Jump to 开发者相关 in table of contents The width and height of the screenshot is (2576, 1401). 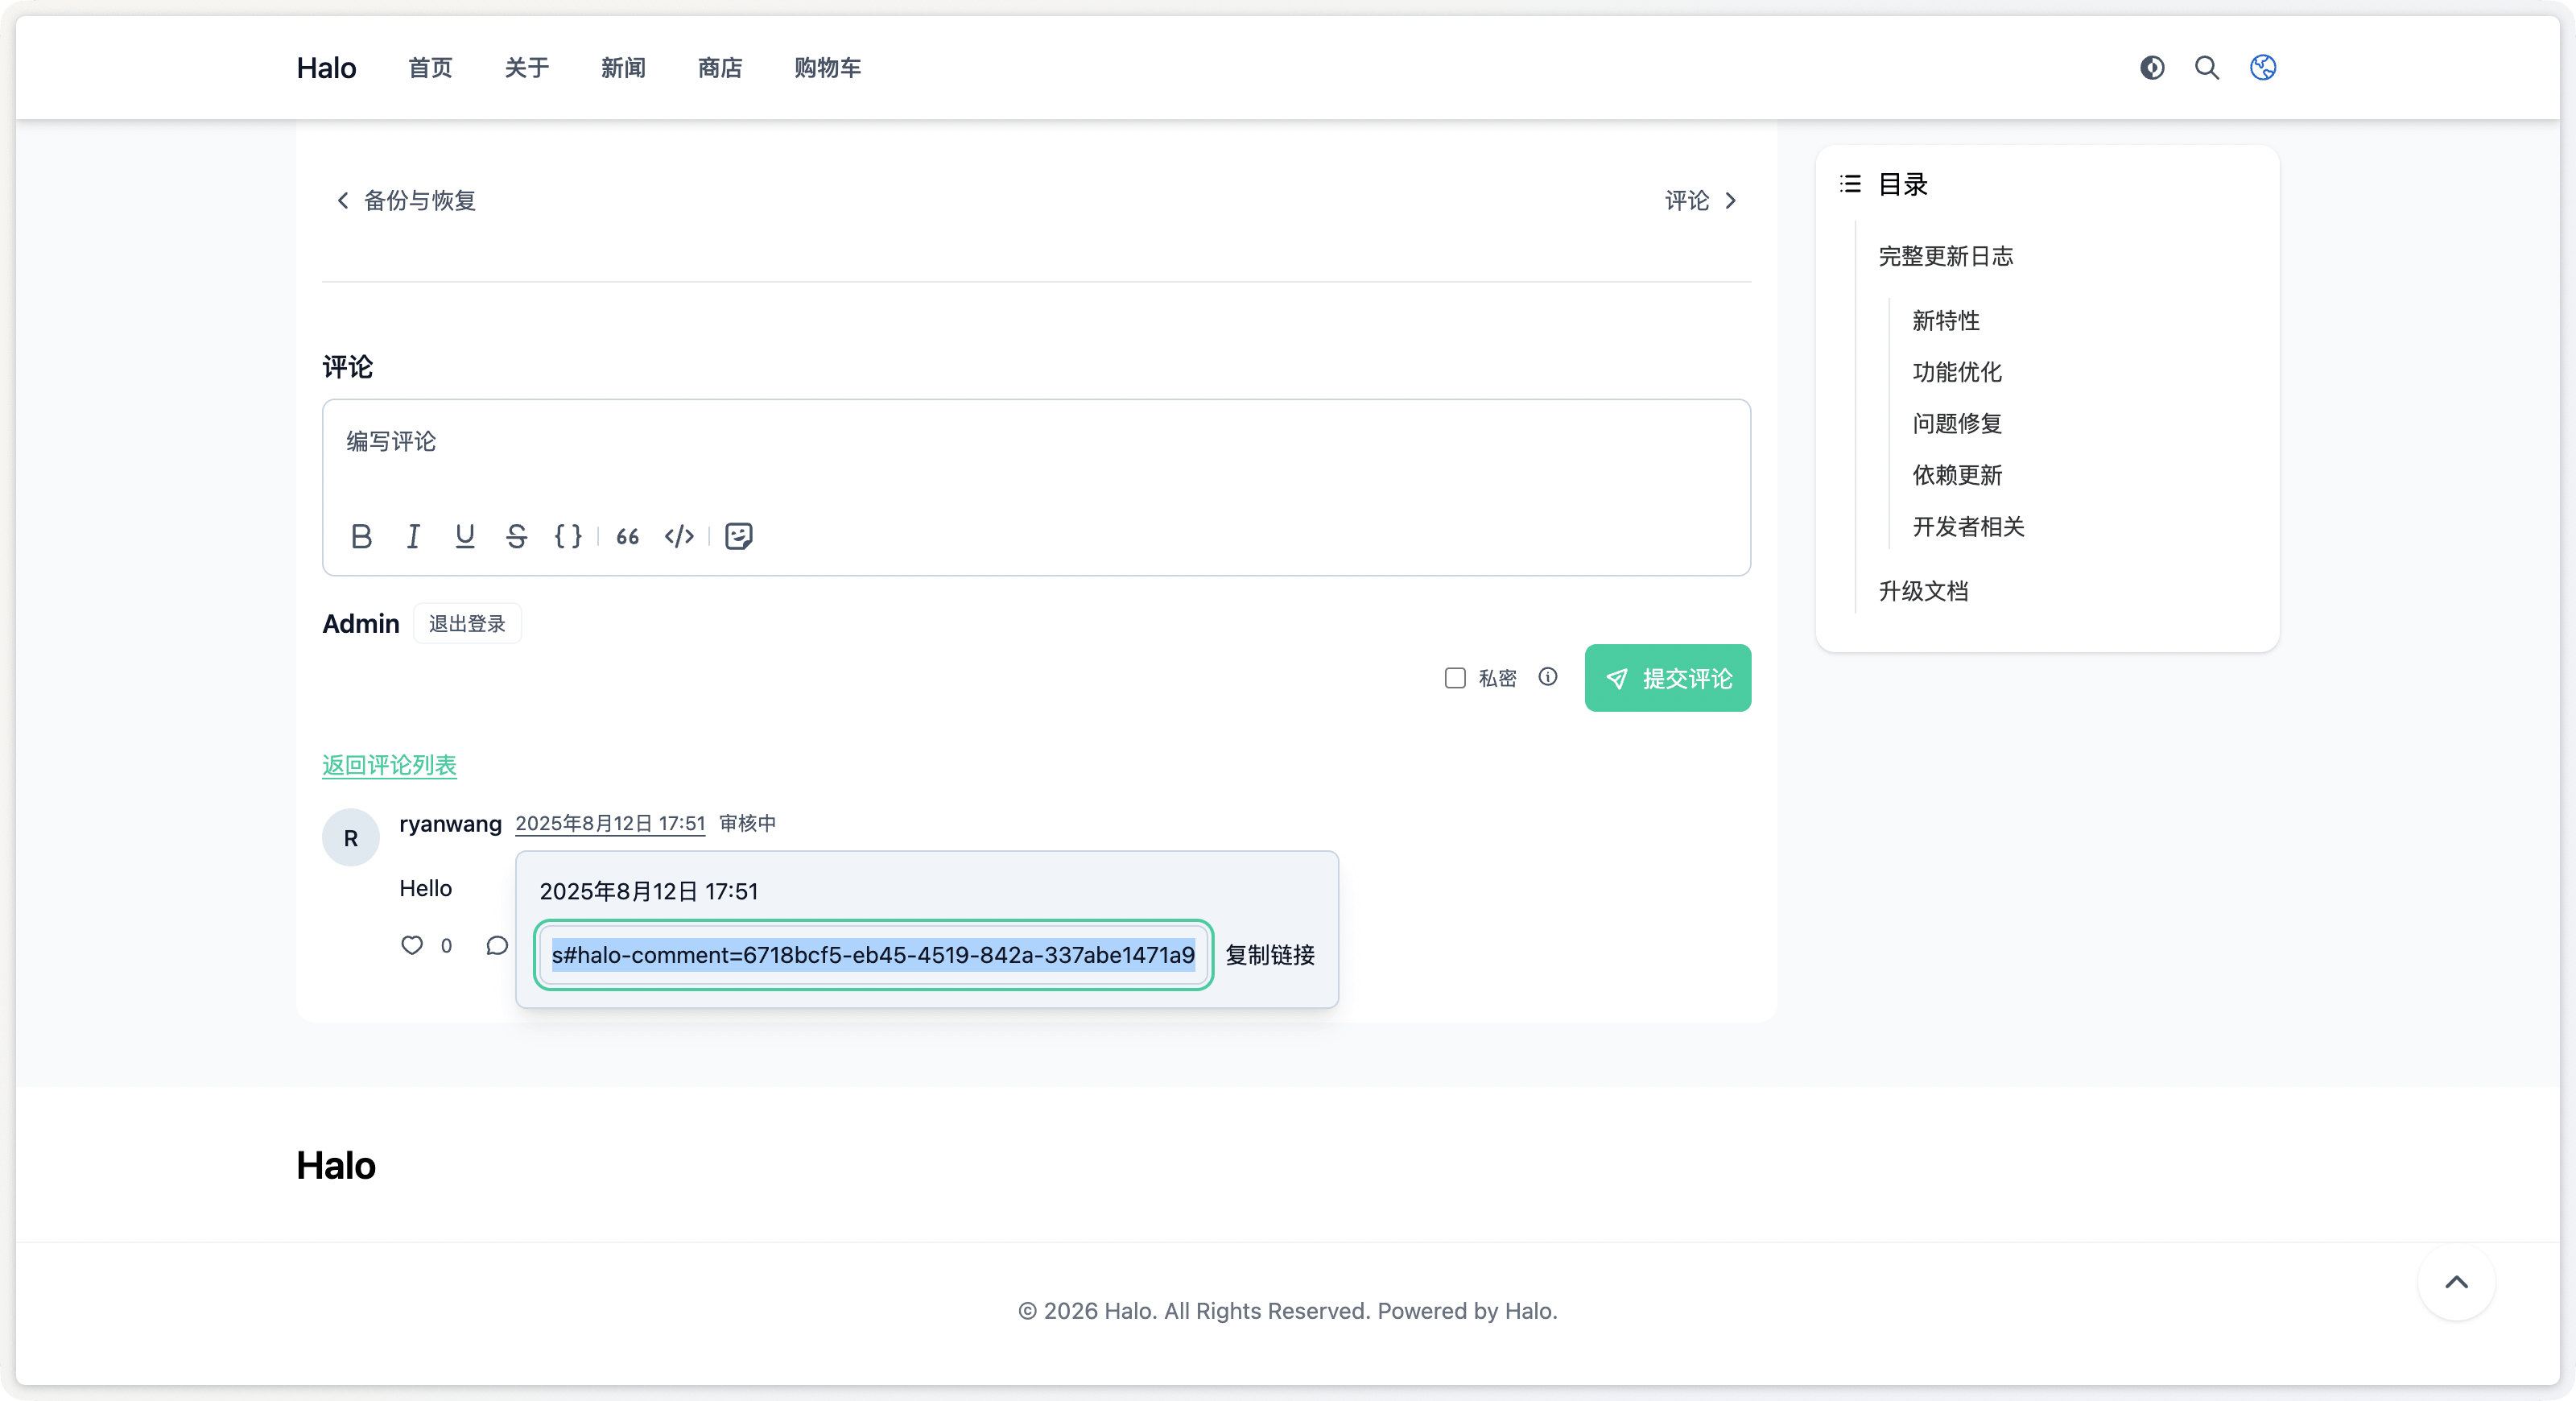(x=1968, y=527)
